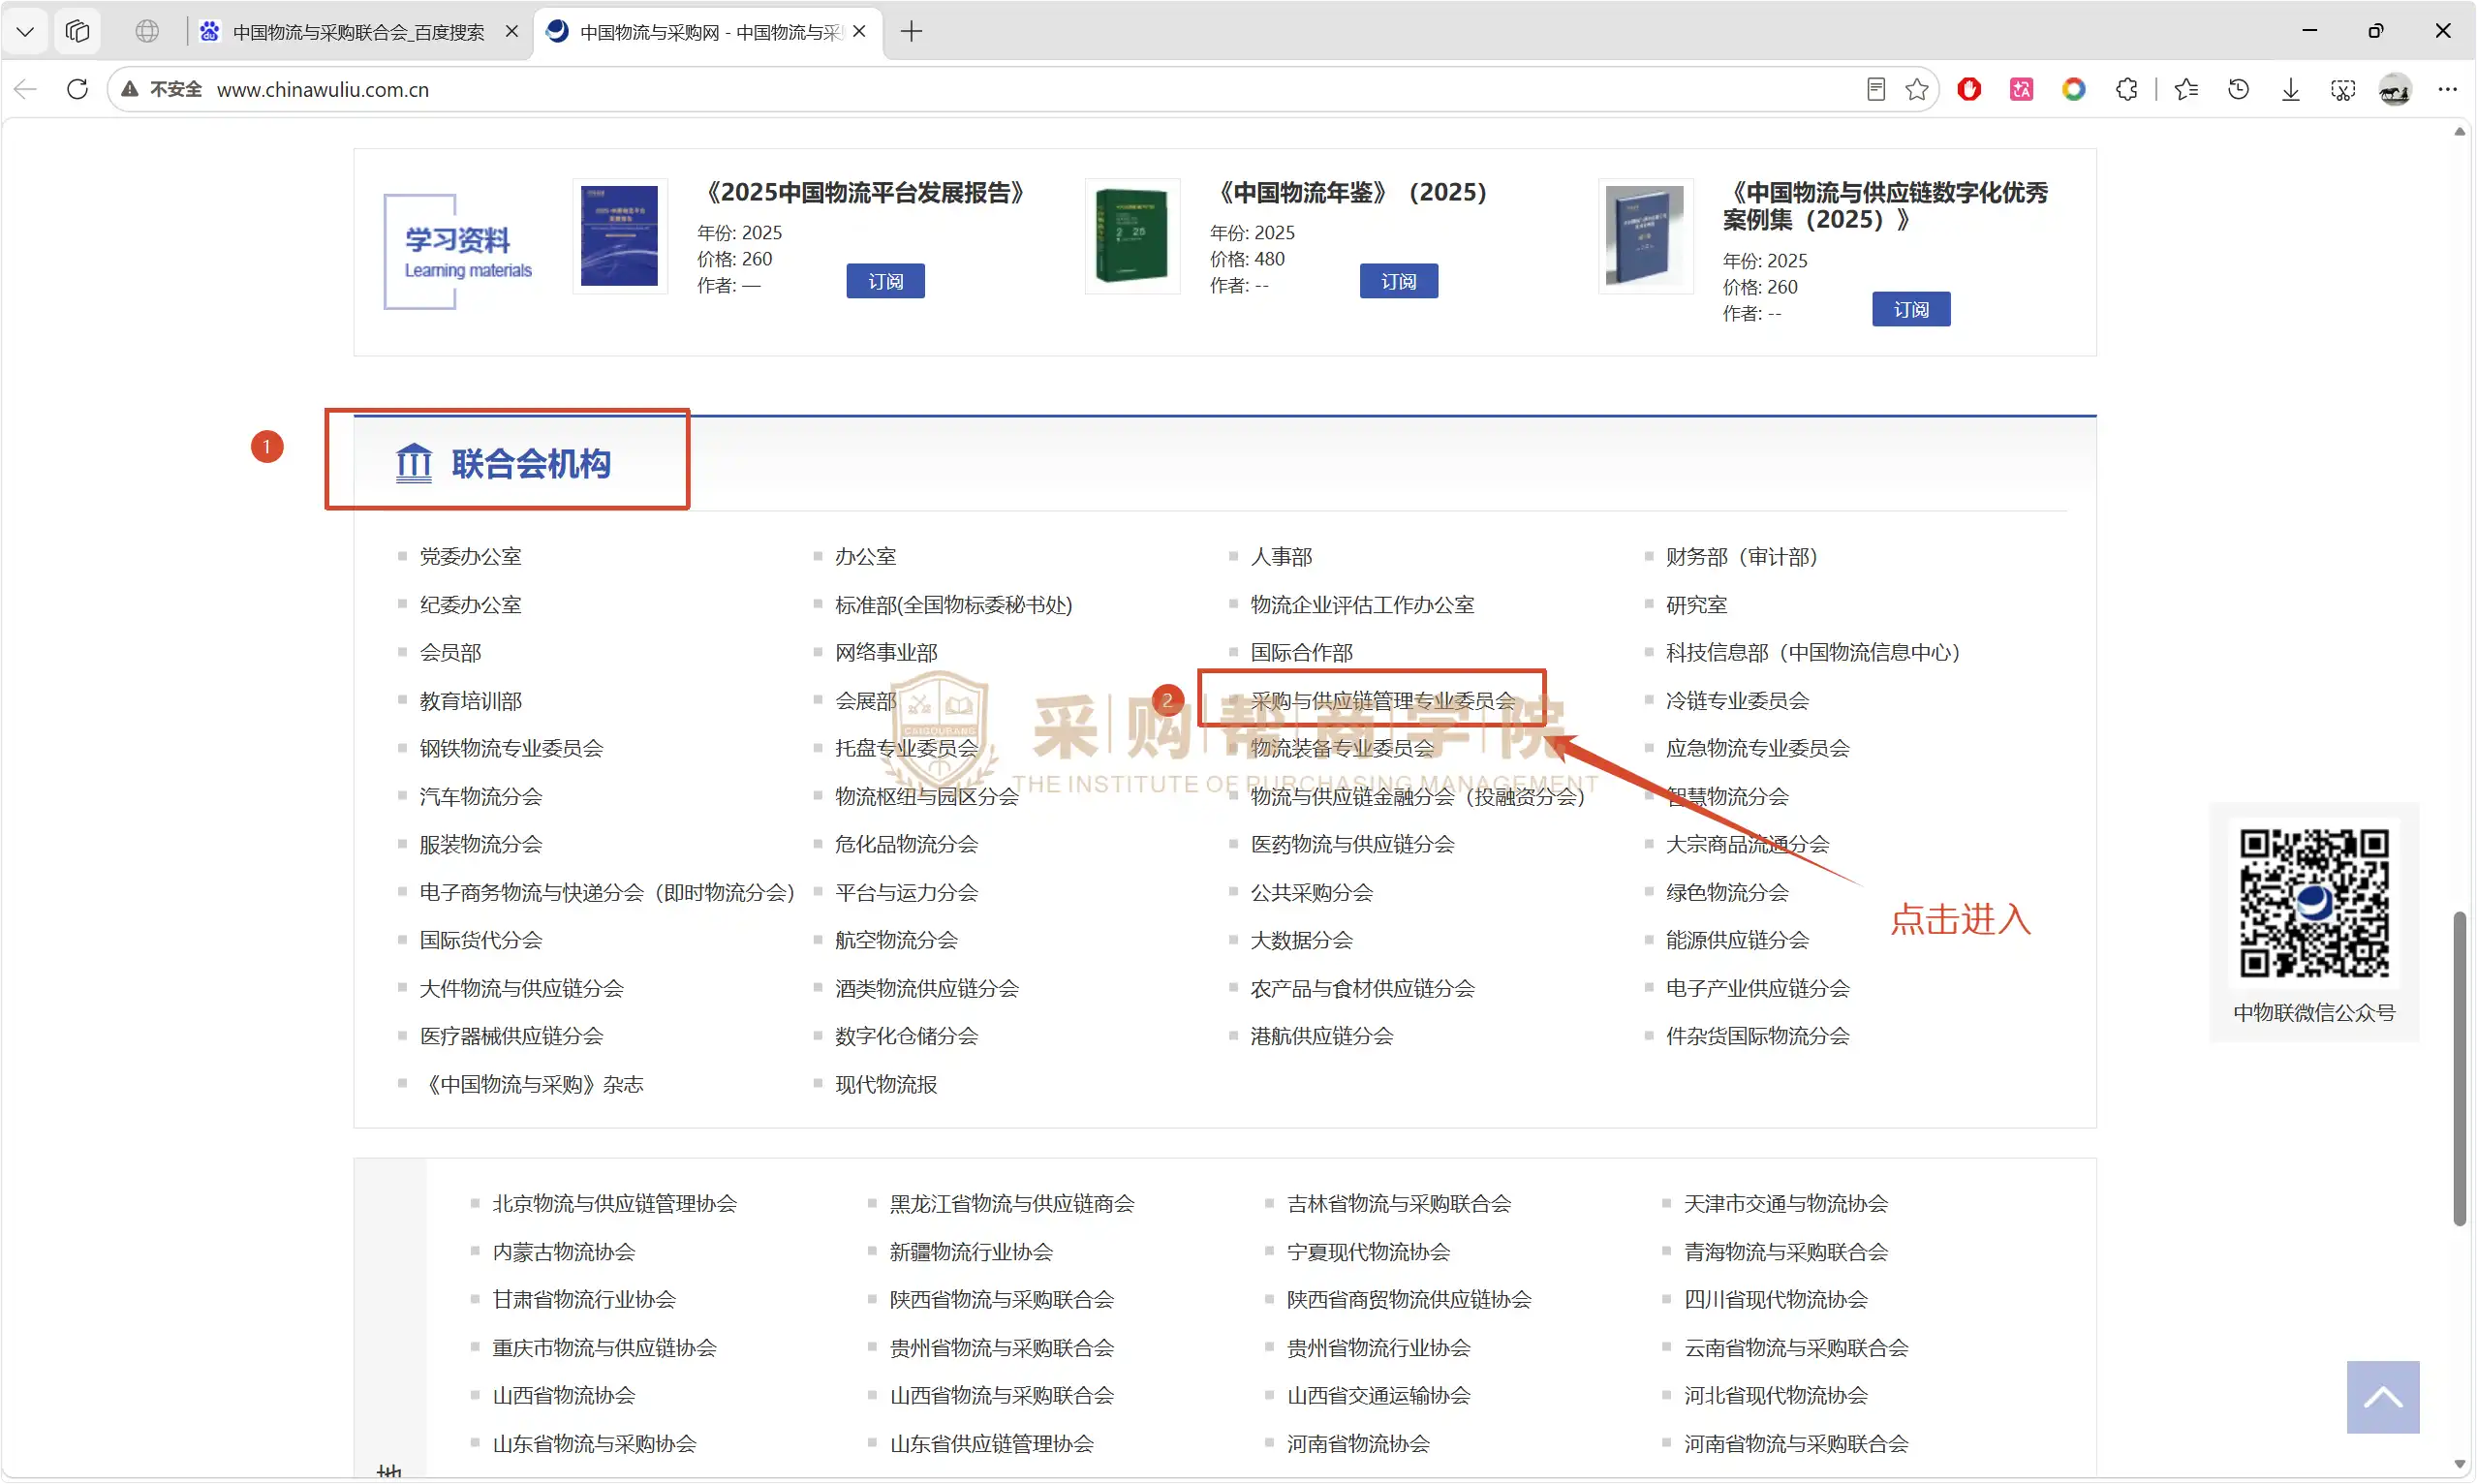
Task: Close the 中国物流与采购网 tab
Action: 859,32
